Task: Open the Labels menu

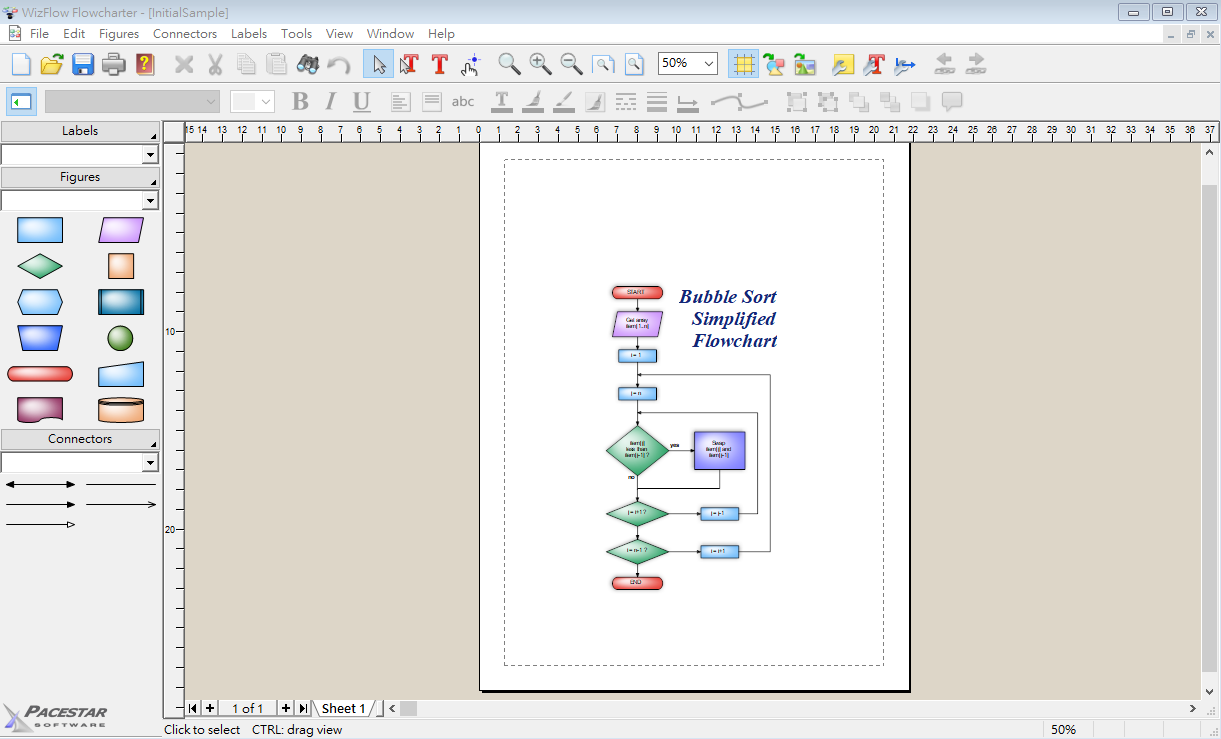Action: (x=249, y=33)
